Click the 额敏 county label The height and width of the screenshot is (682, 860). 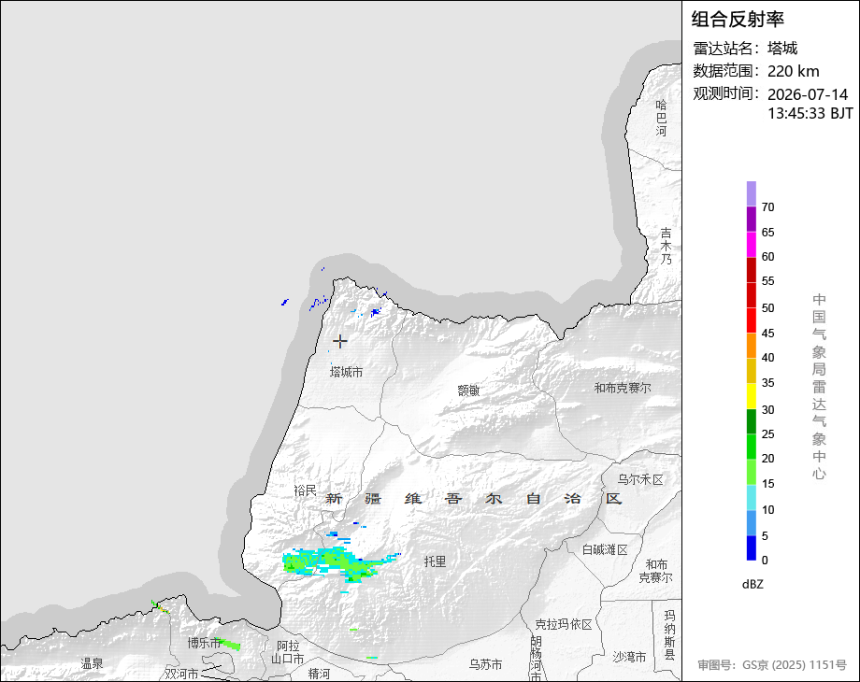pos(469,390)
